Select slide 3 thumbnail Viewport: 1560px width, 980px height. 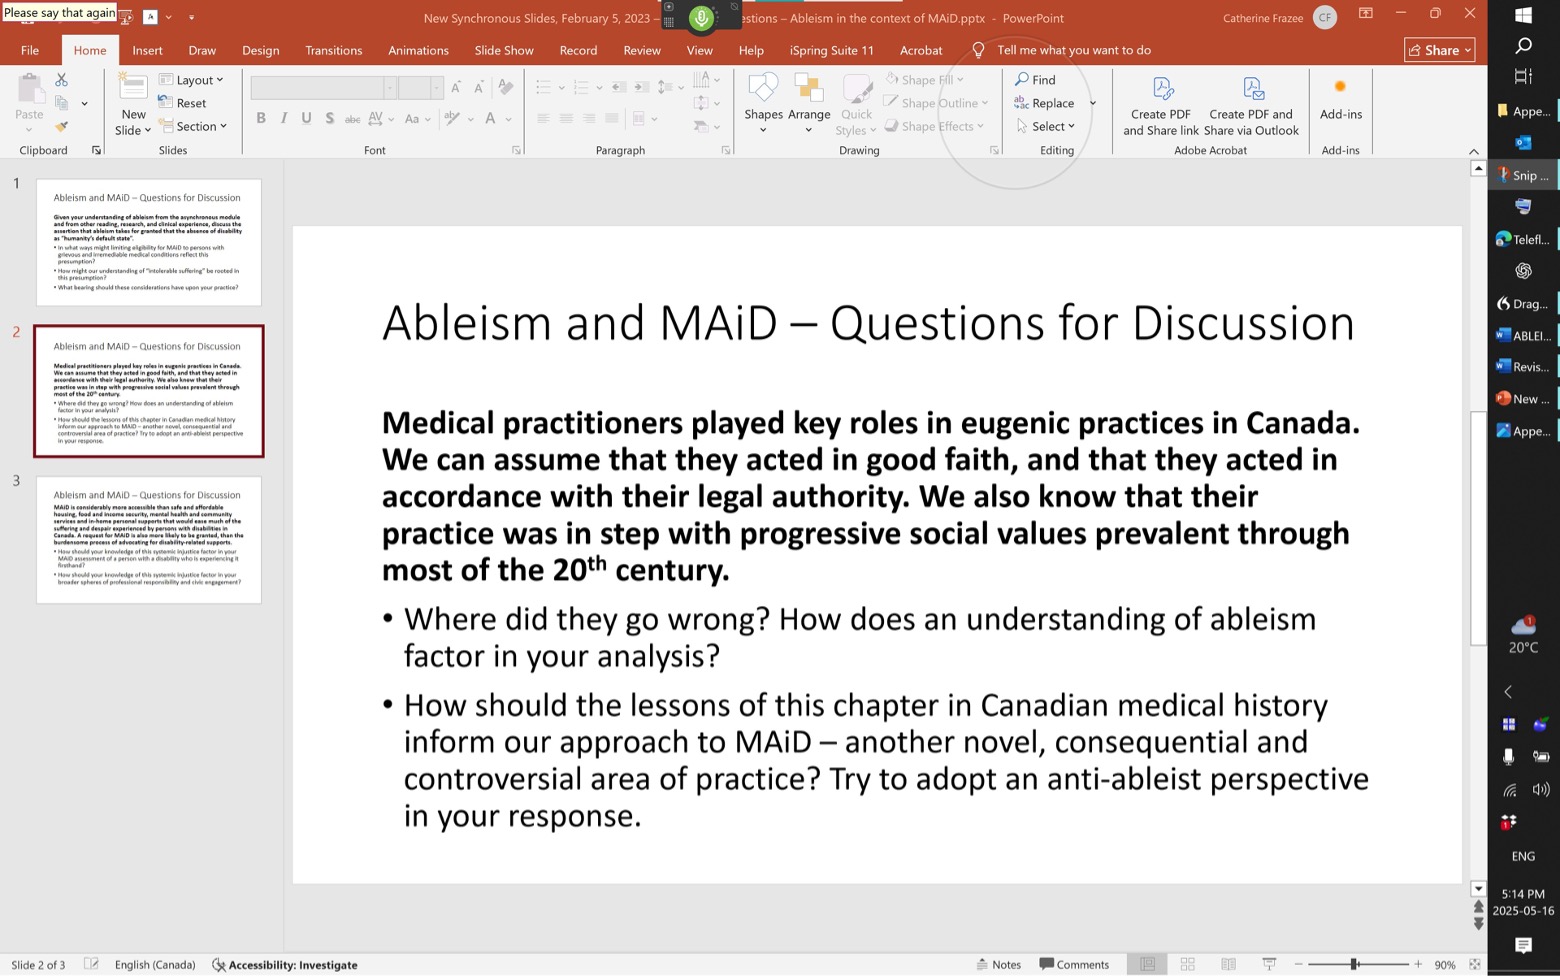(149, 540)
